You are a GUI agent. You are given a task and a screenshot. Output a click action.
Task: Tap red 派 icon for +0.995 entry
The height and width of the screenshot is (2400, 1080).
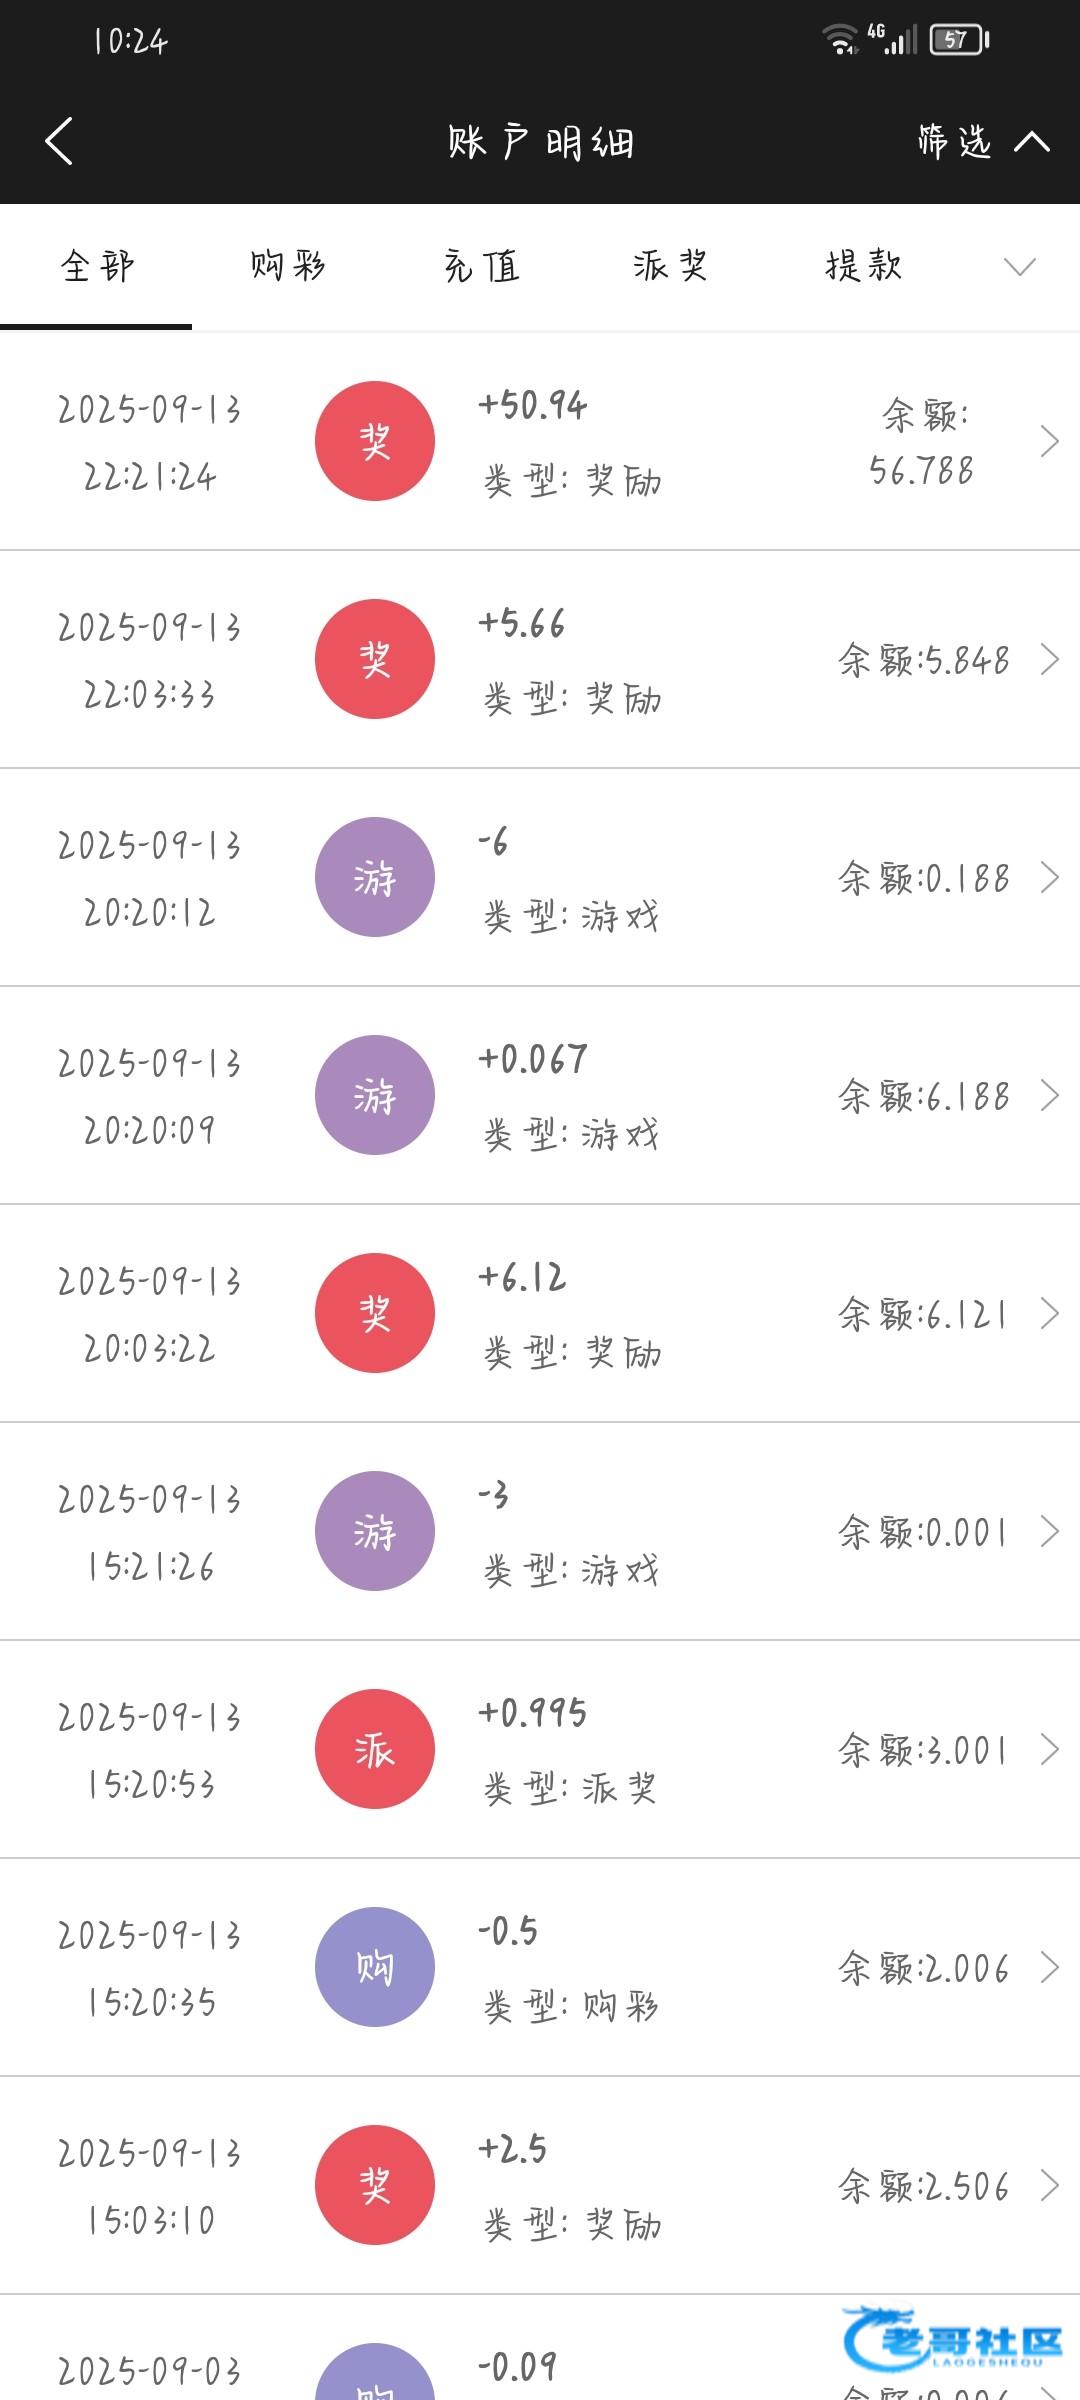[x=375, y=1749]
